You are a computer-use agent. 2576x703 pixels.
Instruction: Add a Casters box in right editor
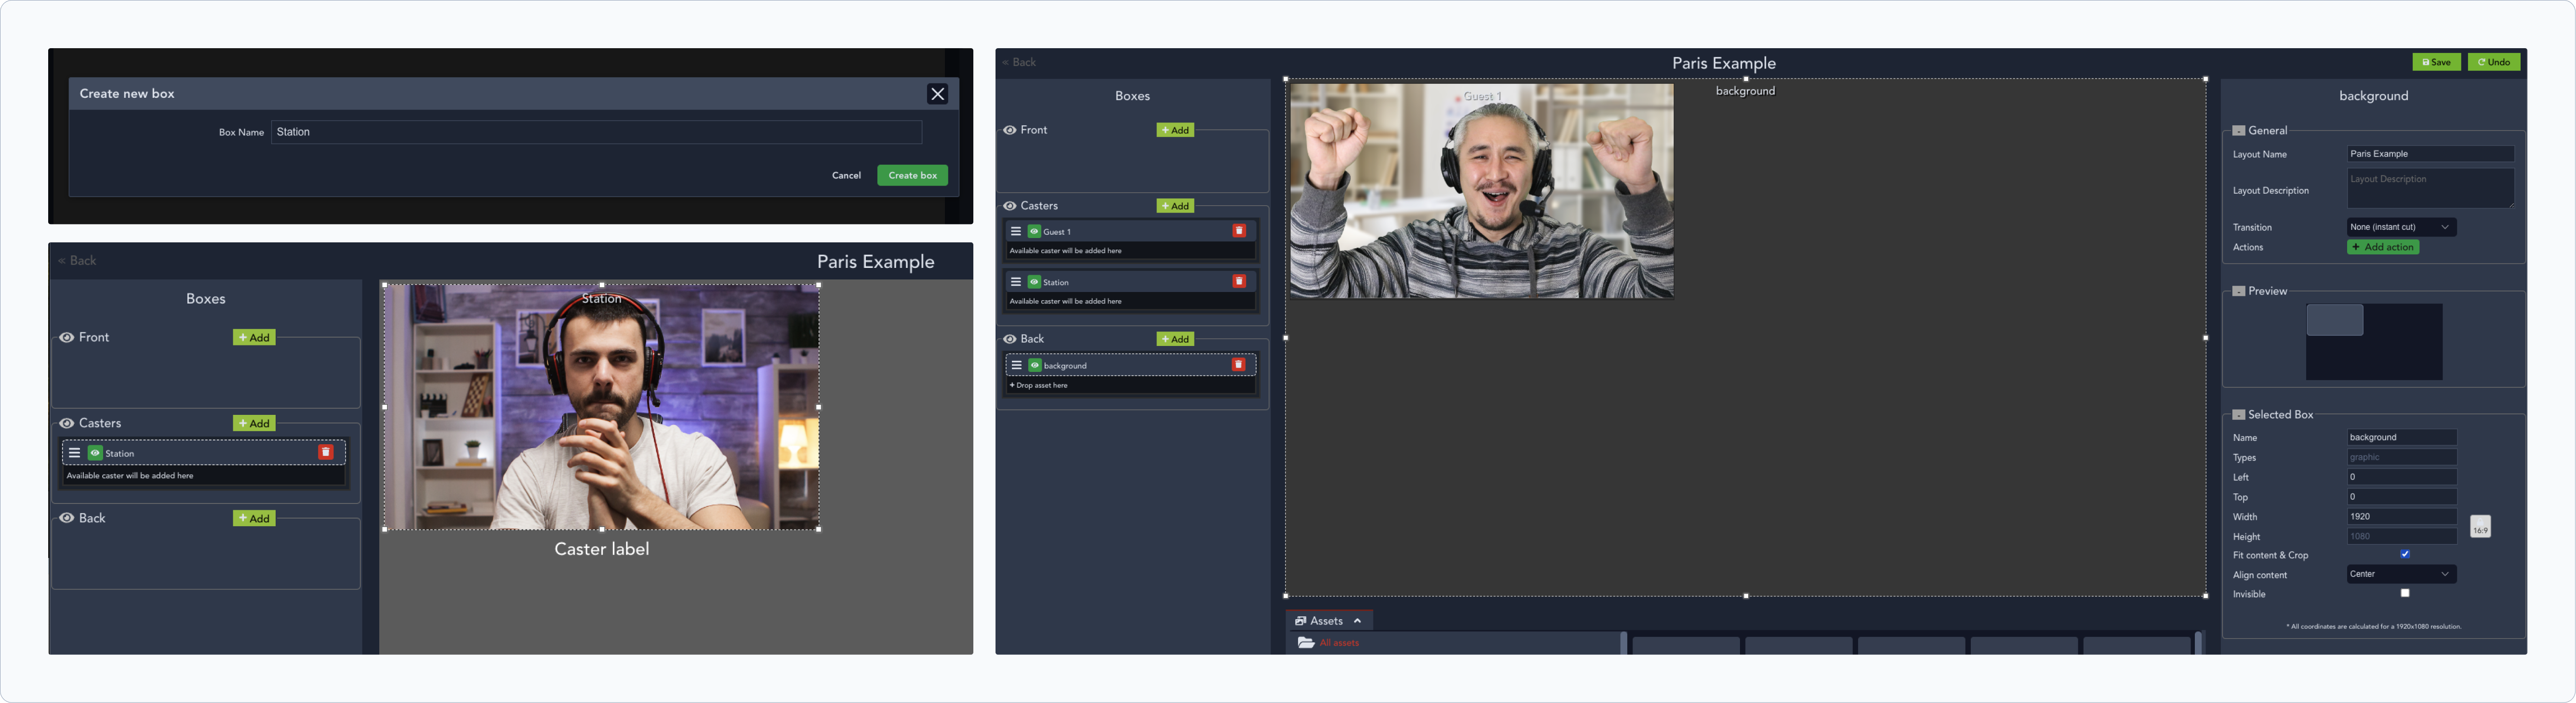[x=1175, y=206]
